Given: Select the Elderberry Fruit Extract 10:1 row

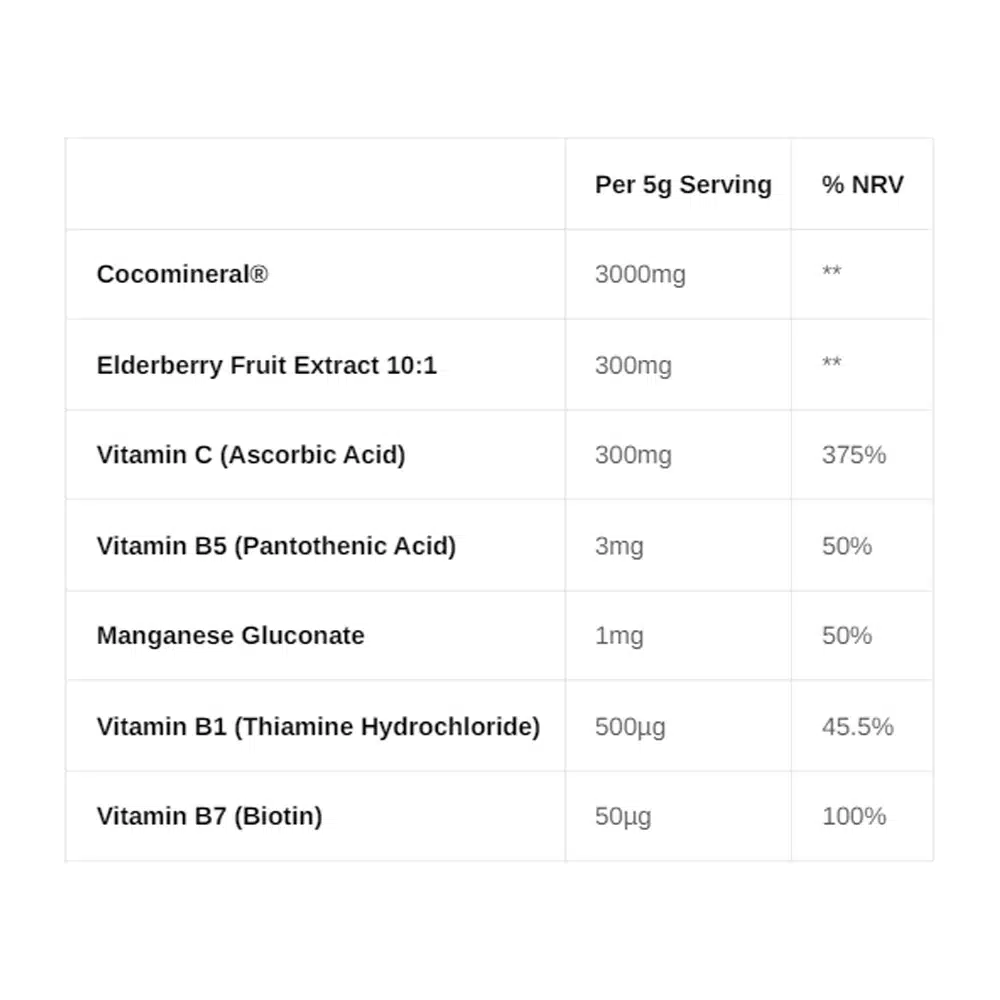Looking at the screenshot, I should tap(266, 365).
